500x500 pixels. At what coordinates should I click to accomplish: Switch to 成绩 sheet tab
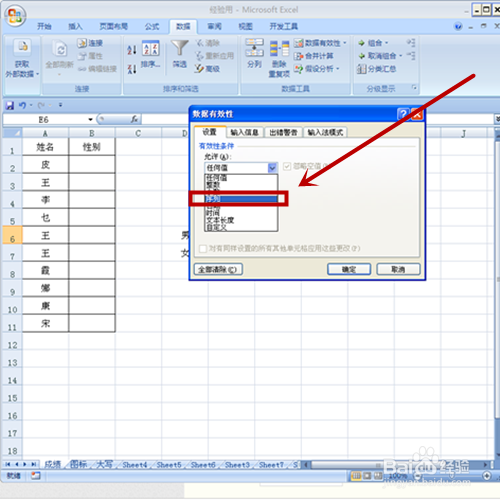pyautogui.click(x=53, y=464)
